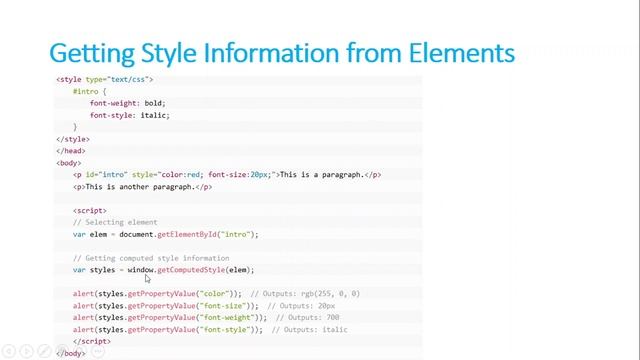The width and height of the screenshot is (640, 360).
Task: Click the '<p id="intro"' paragraph code line
Action: (227, 175)
